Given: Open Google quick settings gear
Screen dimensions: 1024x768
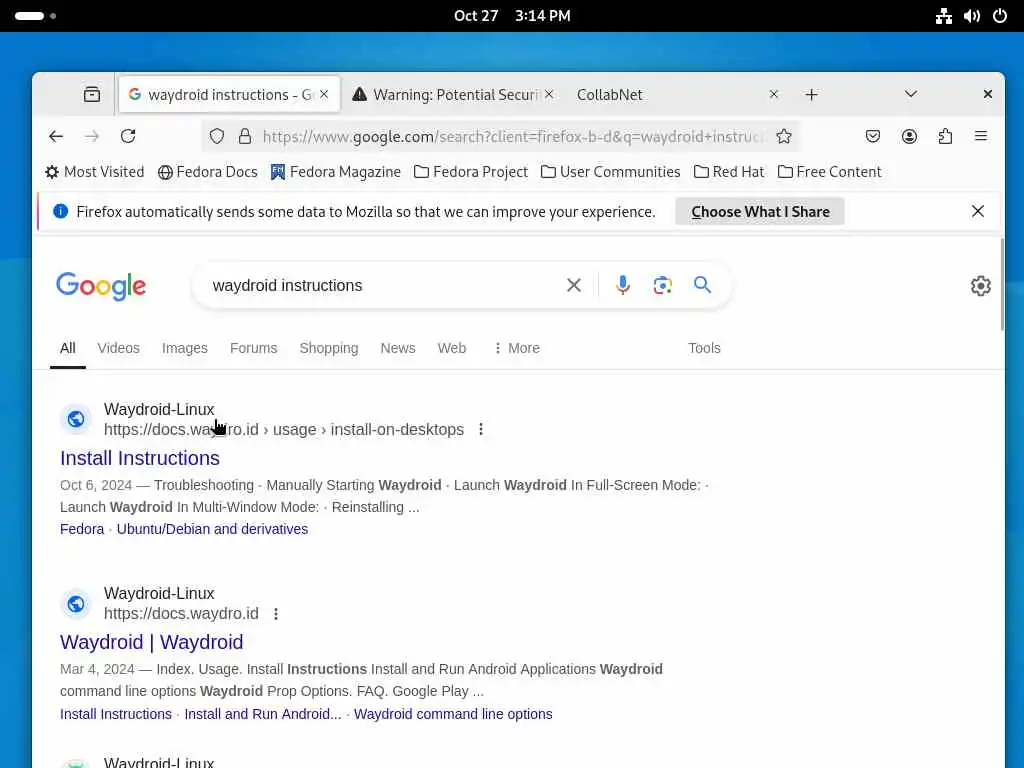Looking at the screenshot, I should 980,286.
